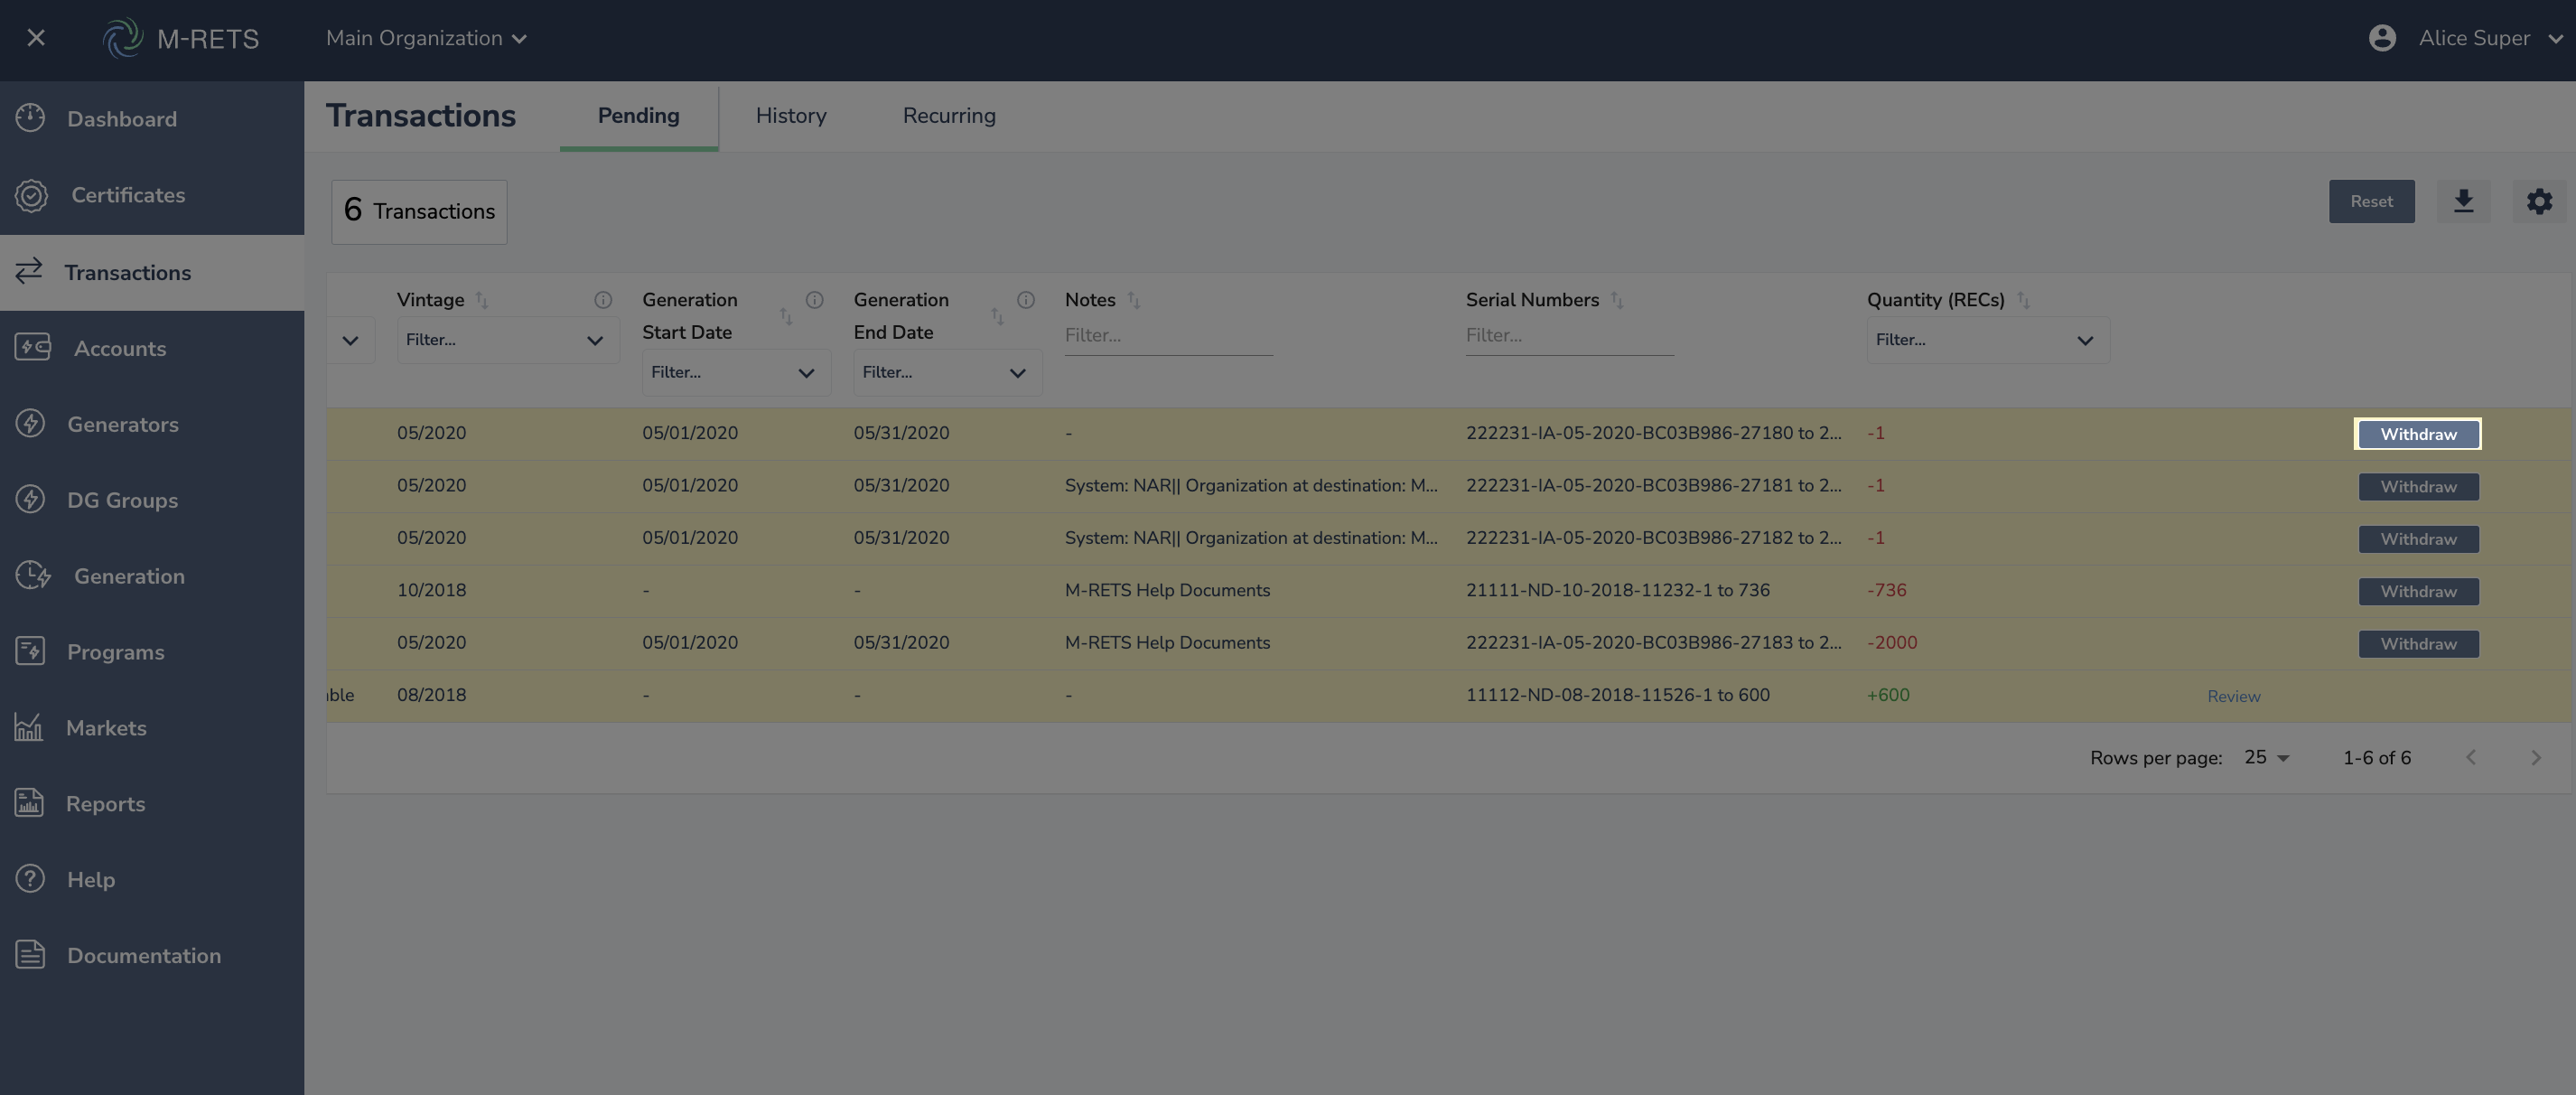Open table settings gear icon
This screenshot has height=1095, width=2576.
pos(2539,201)
